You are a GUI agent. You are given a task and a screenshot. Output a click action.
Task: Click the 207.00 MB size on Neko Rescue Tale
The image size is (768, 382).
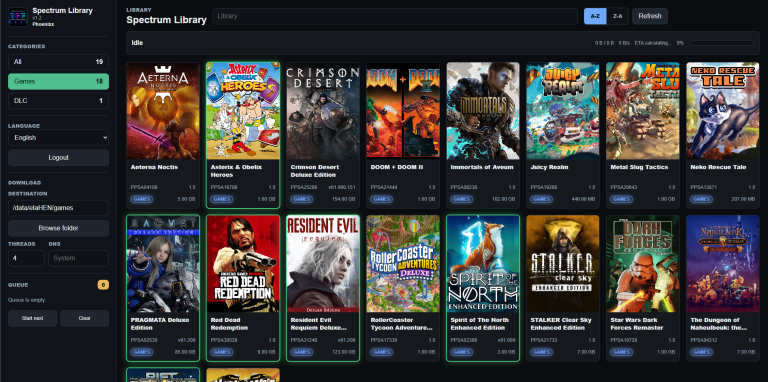(x=744, y=199)
